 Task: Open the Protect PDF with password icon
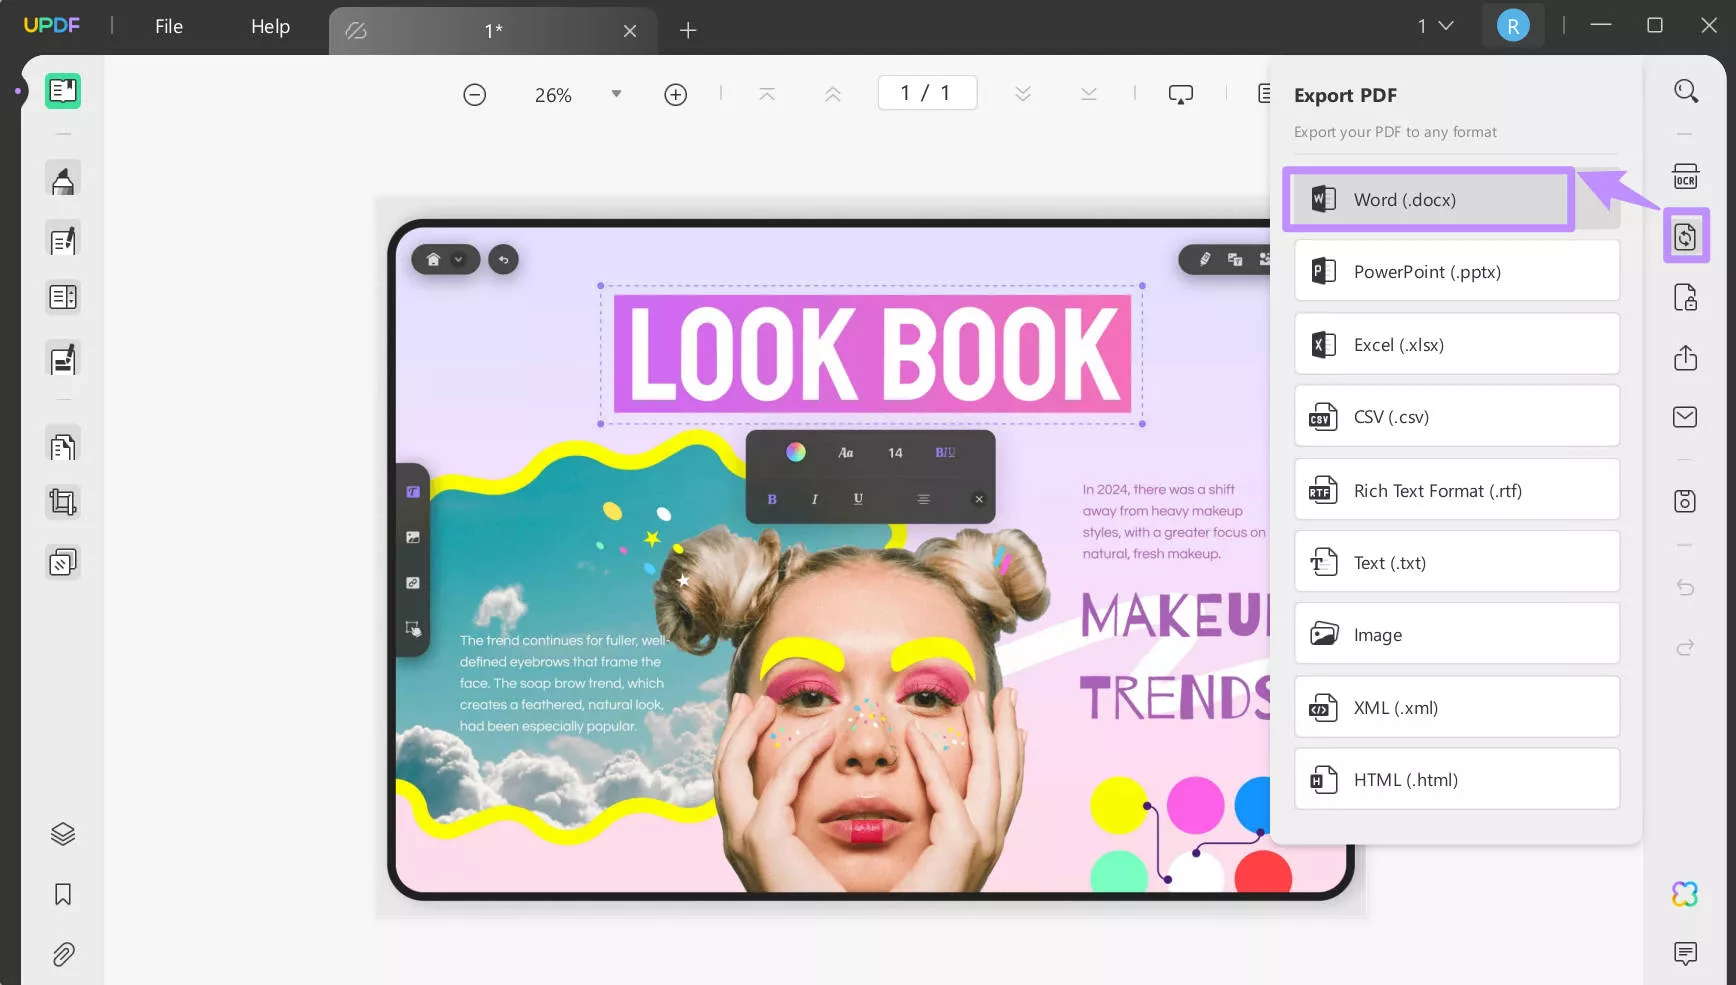point(1685,298)
